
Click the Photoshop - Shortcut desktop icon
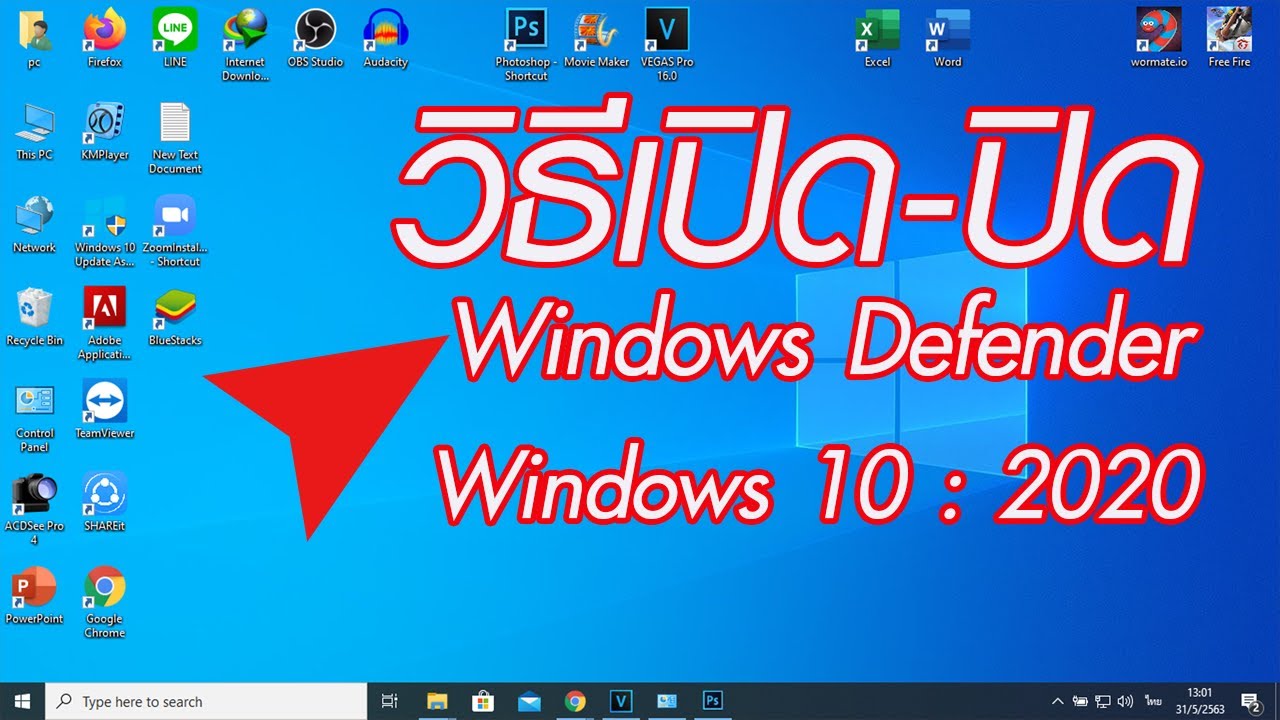[x=526, y=45]
